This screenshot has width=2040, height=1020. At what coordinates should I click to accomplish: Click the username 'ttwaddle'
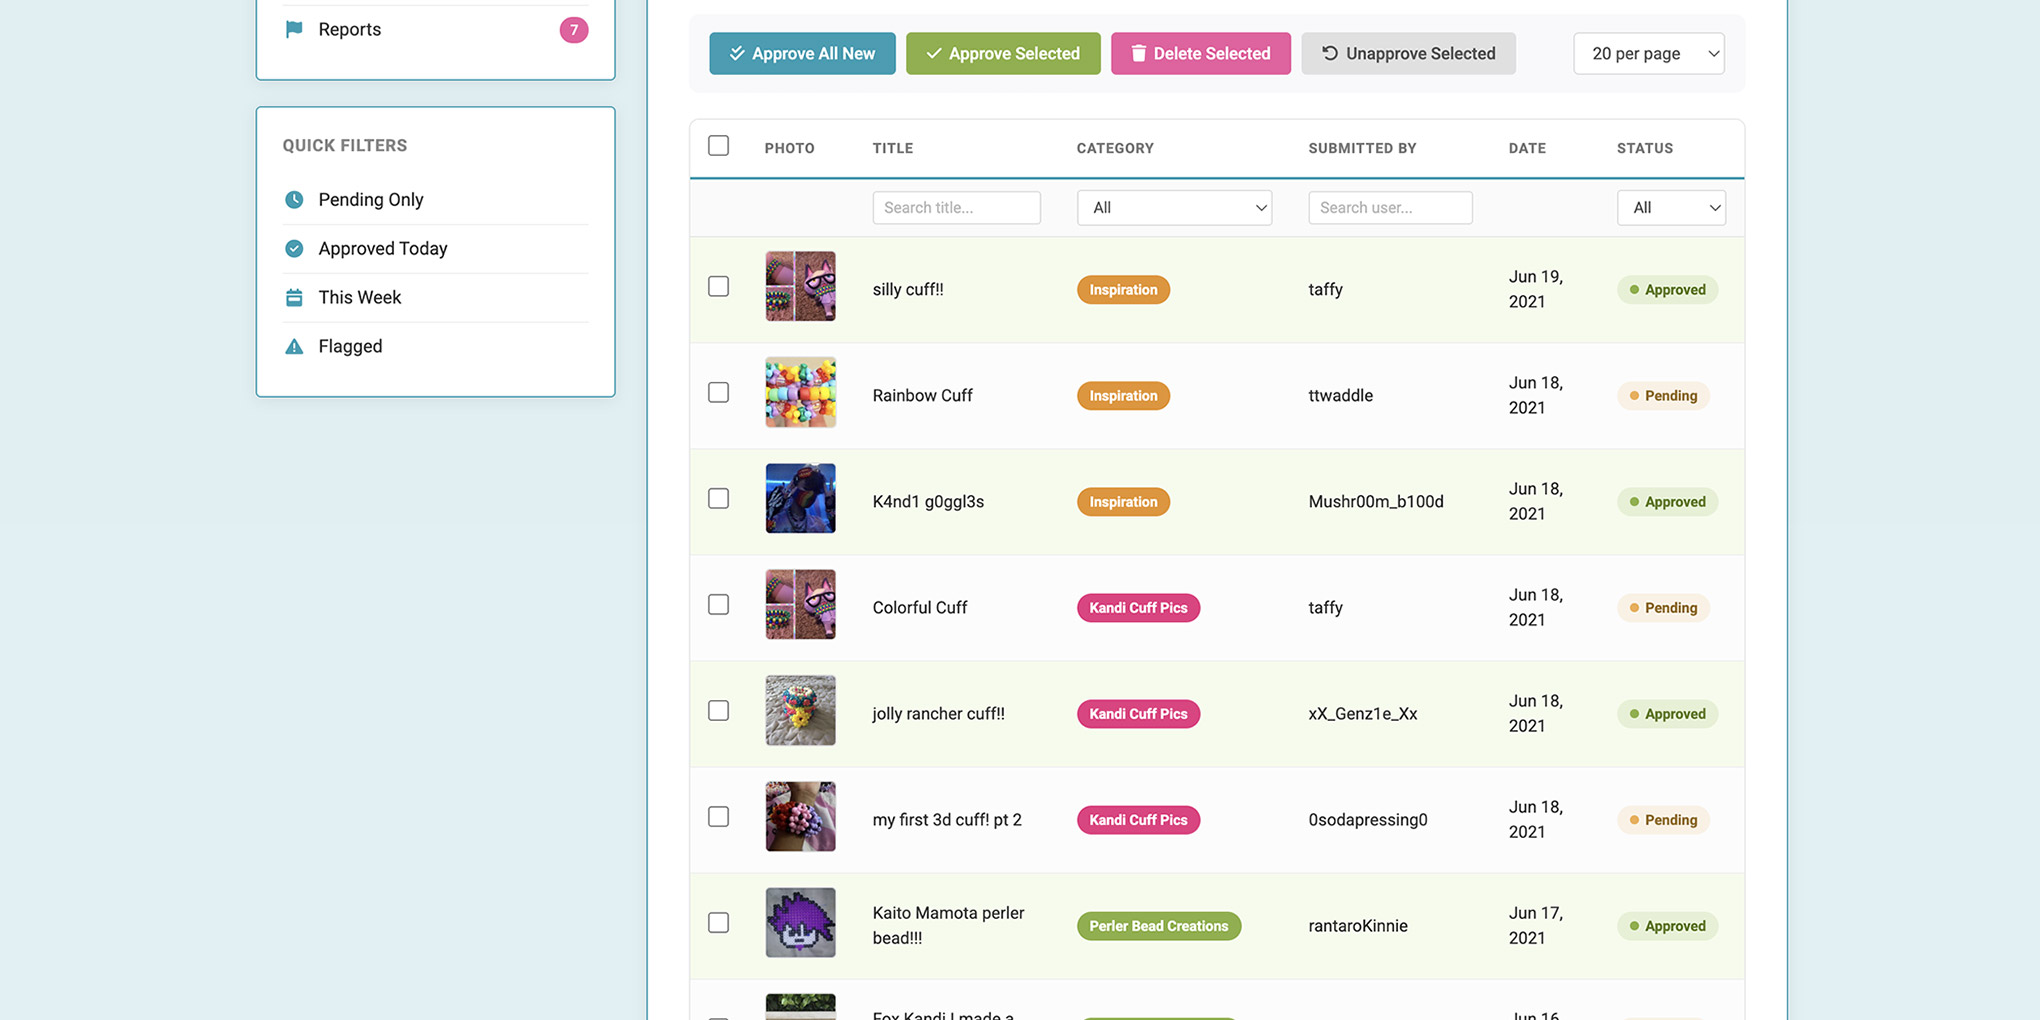(1340, 395)
